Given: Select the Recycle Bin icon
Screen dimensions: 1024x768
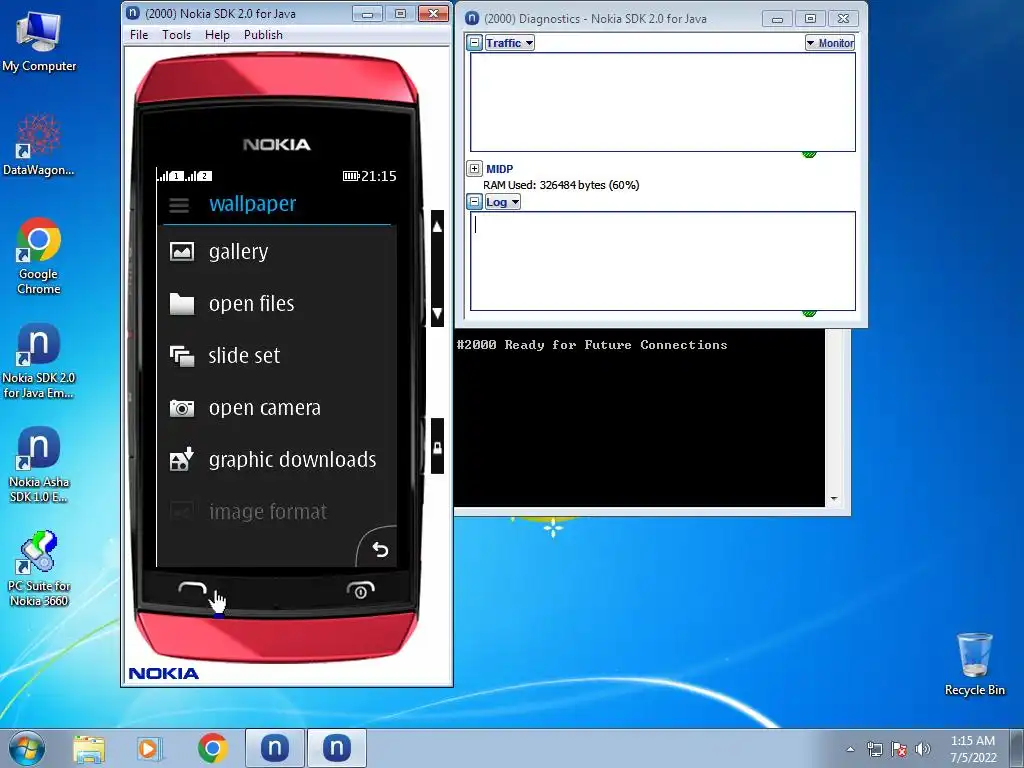Looking at the screenshot, I should click(974, 664).
